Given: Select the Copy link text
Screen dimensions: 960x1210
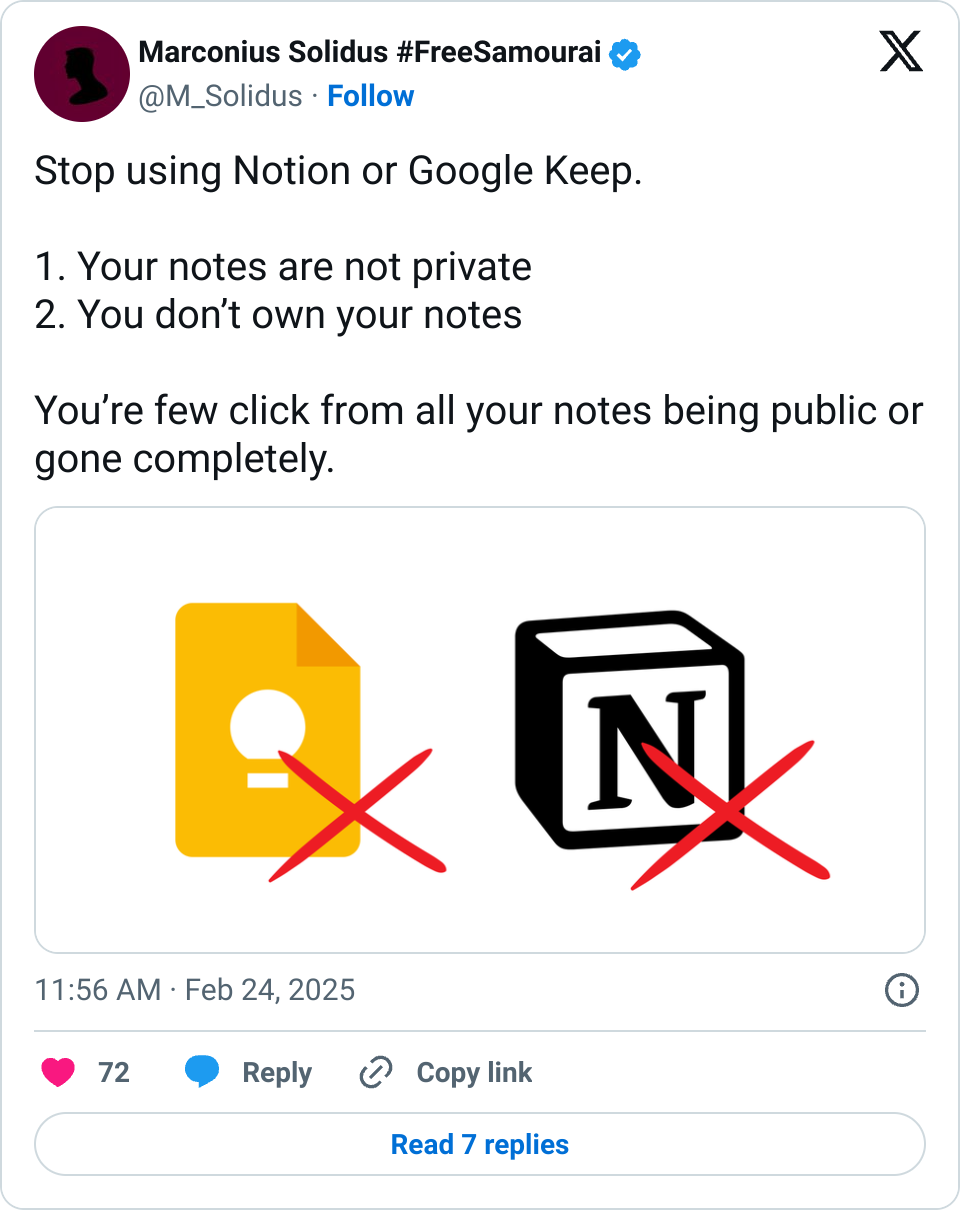Looking at the screenshot, I should (x=474, y=1073).
